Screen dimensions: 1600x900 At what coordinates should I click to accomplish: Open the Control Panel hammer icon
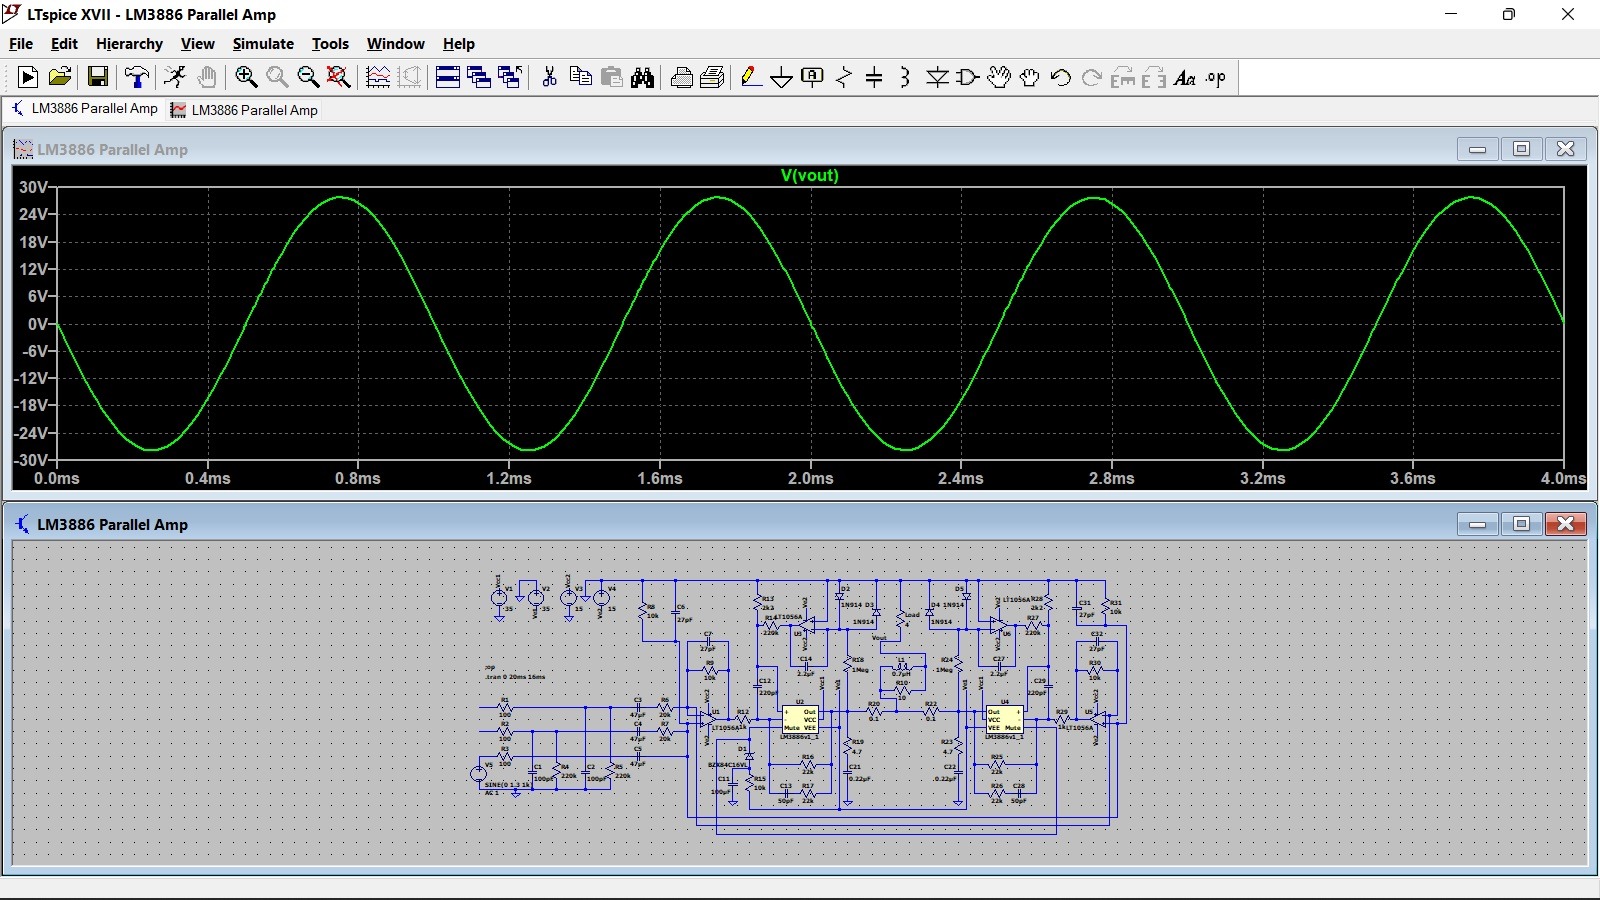point(137,77)
